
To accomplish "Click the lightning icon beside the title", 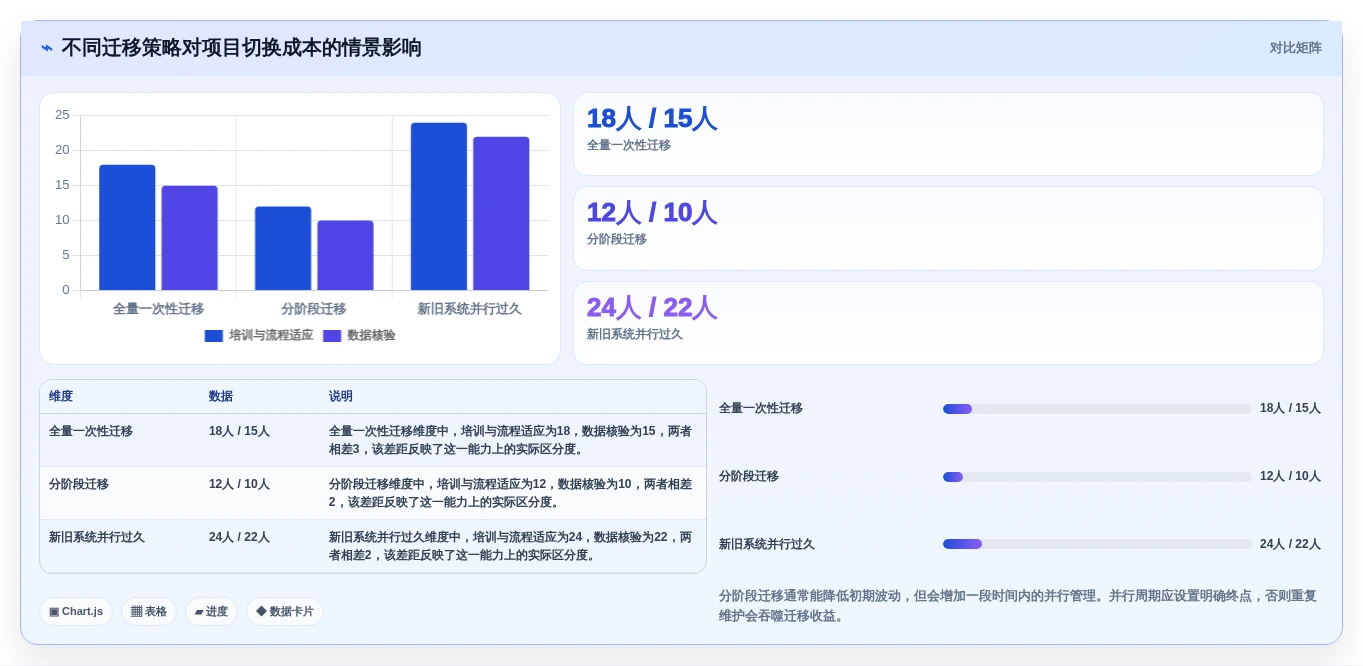I will [47, 48].
